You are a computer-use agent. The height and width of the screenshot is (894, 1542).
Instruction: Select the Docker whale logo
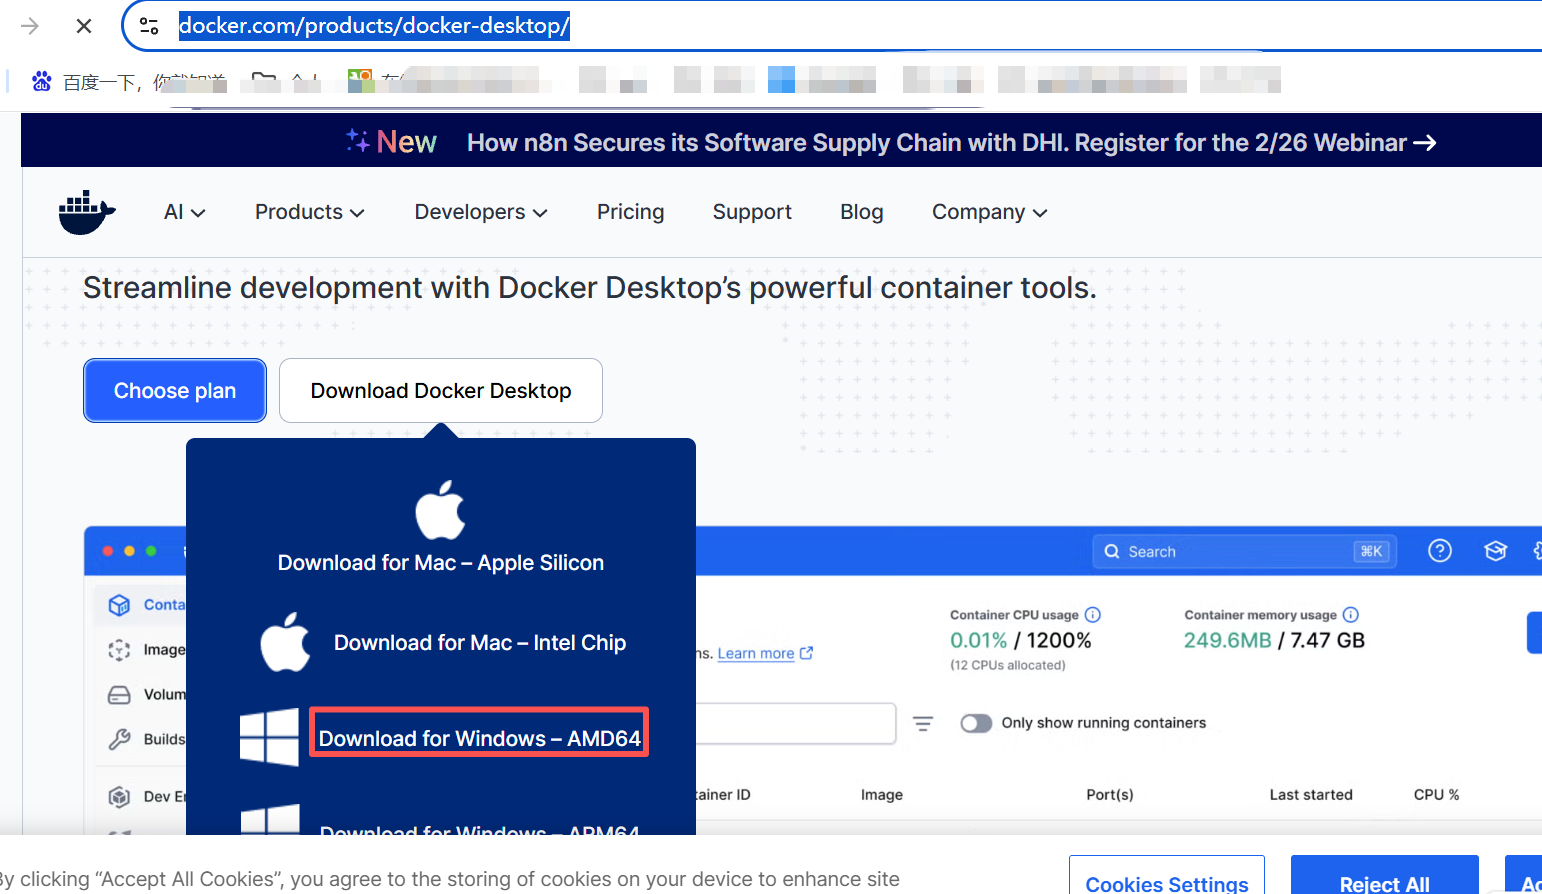pos(86,212)
